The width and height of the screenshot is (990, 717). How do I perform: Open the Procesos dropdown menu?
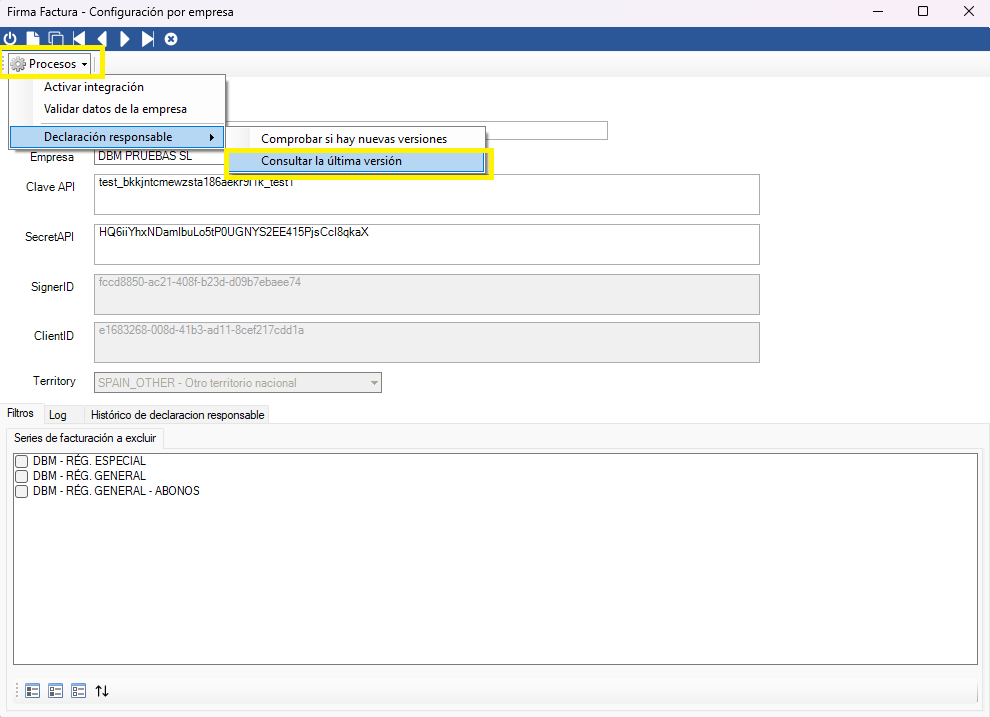53,64
